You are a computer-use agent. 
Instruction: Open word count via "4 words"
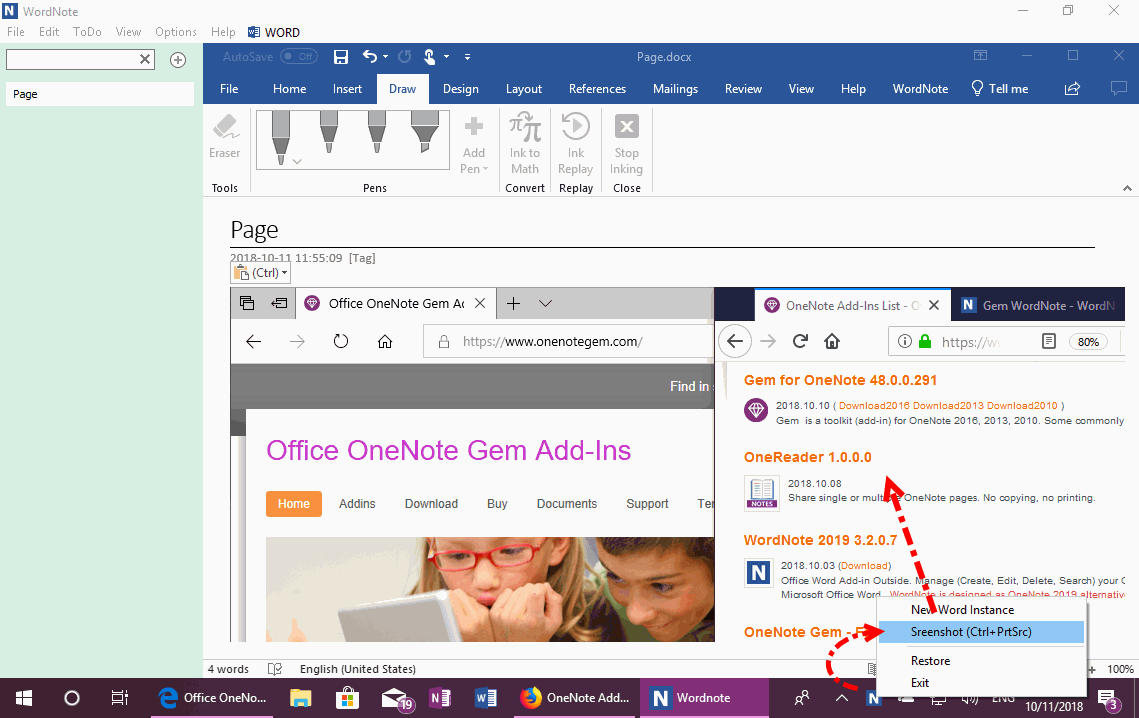[x=228, y=669]
